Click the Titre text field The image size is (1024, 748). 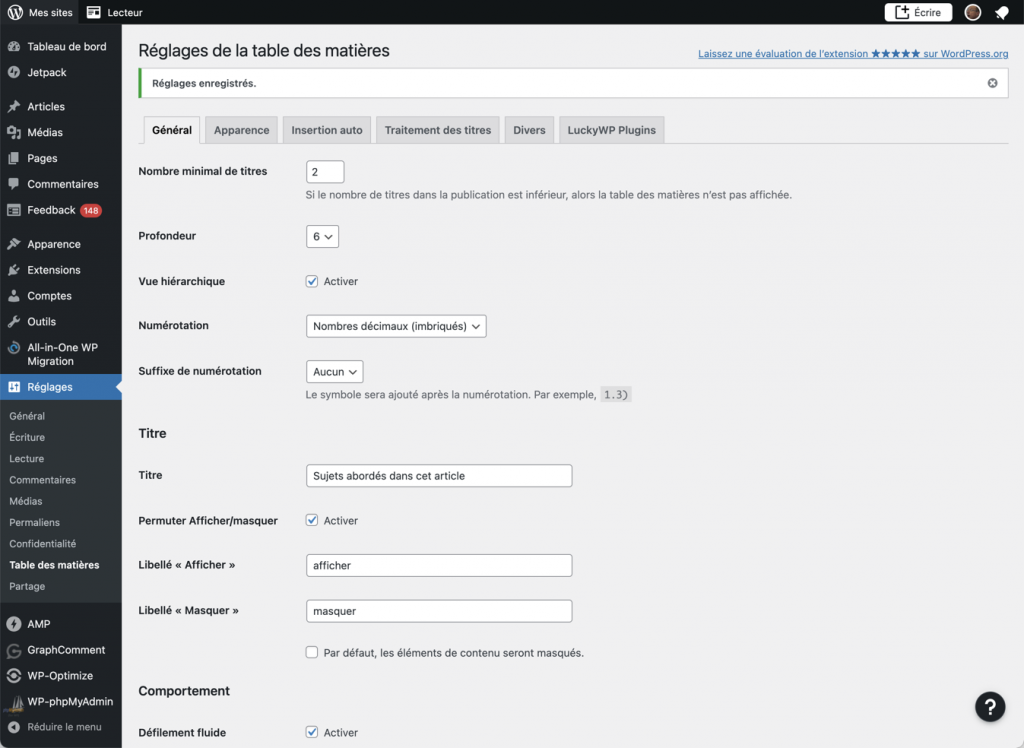pos(439,476)
